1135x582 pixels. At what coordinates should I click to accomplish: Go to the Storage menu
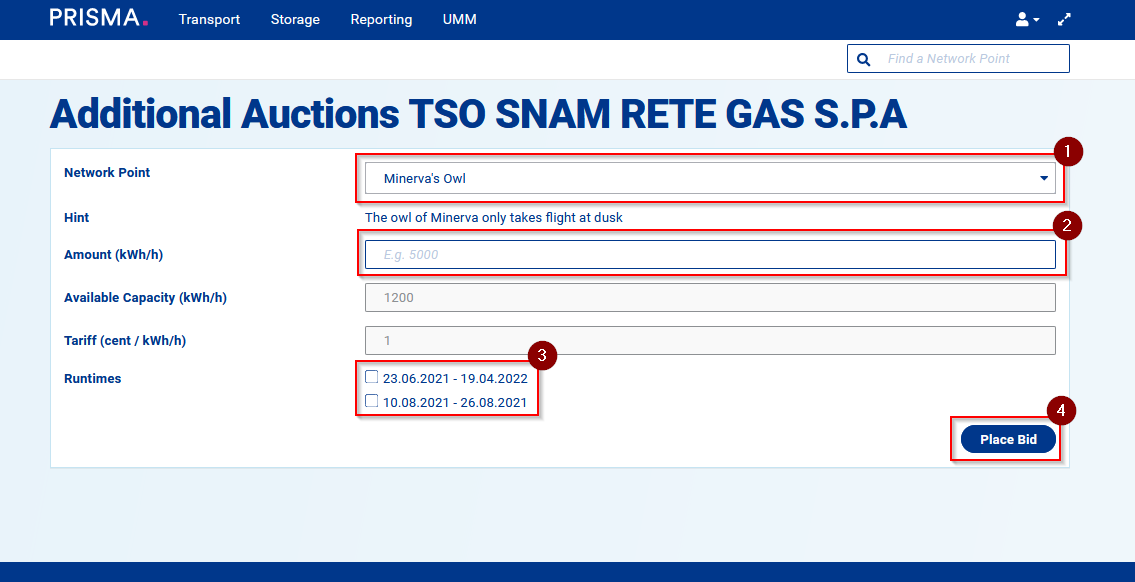point(295,20)
